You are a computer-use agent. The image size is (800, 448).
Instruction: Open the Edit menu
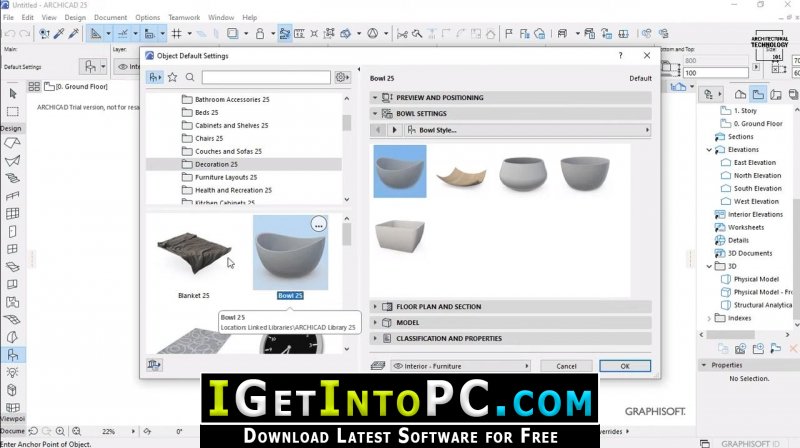click(28, 17)
